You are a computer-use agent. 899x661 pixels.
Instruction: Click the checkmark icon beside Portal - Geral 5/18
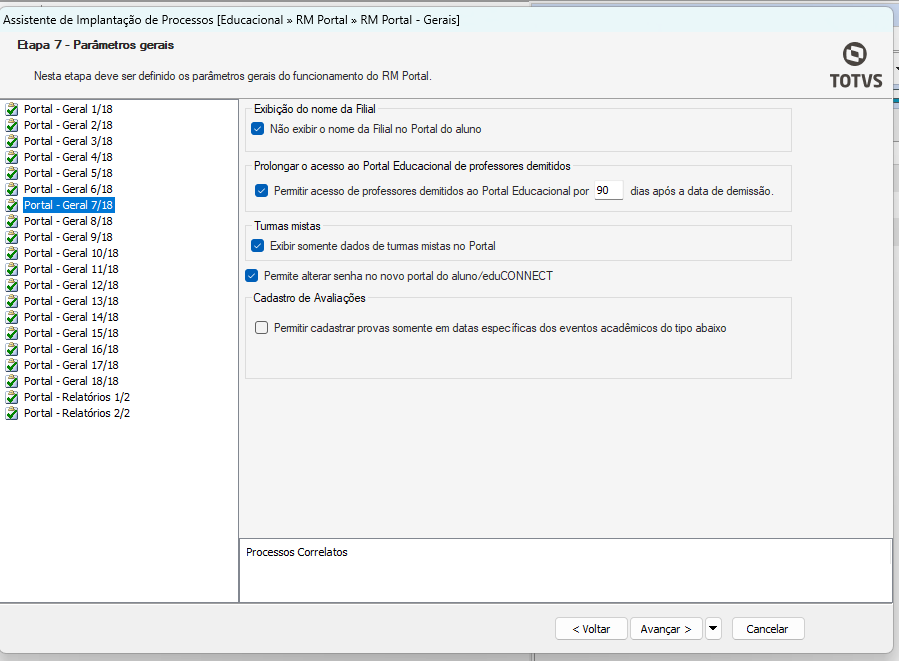pos(13,173)
